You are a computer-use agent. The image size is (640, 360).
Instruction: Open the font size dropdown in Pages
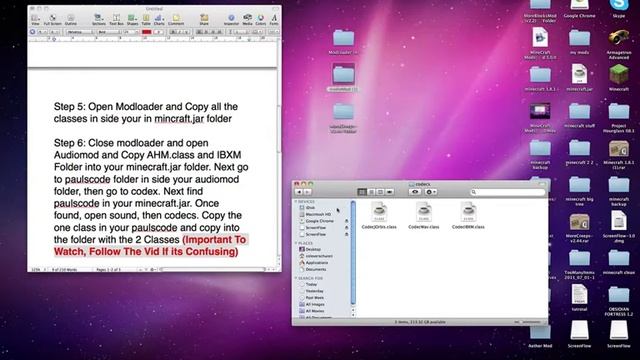[x=130, y=32]
